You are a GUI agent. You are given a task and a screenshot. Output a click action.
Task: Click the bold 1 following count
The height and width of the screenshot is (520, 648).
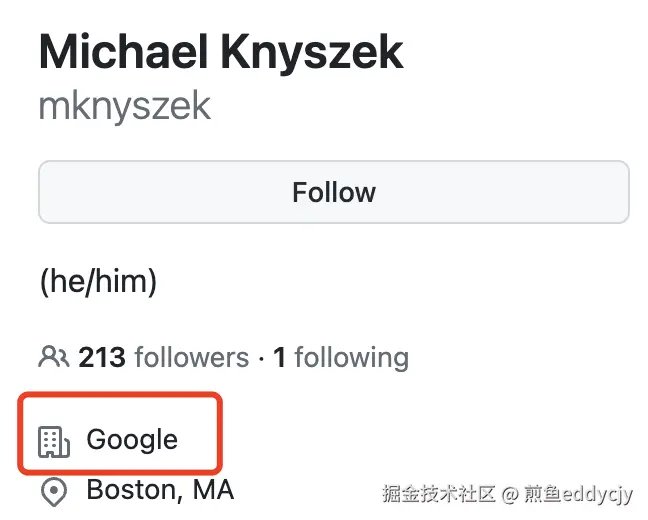tap(280, 357)
